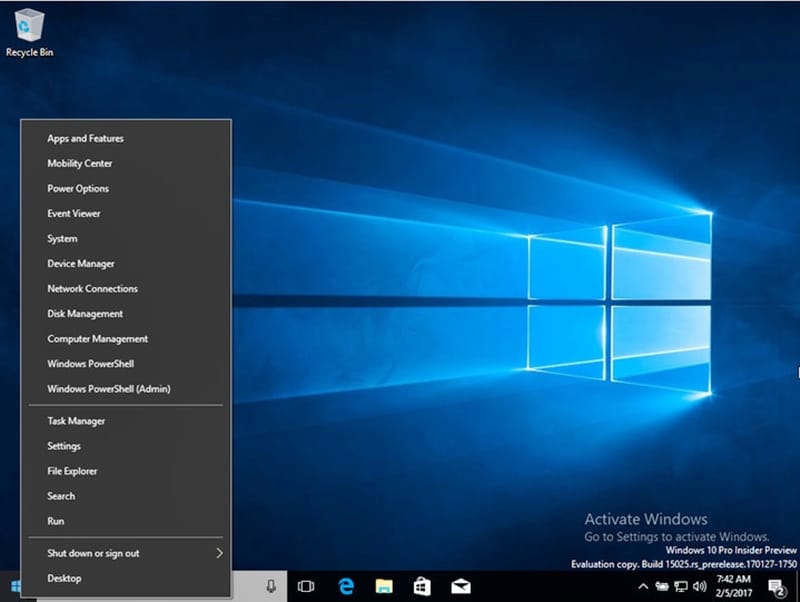800x602 pixels.
Task: Click the volume speaker tray icon
Action: point(699,586)
